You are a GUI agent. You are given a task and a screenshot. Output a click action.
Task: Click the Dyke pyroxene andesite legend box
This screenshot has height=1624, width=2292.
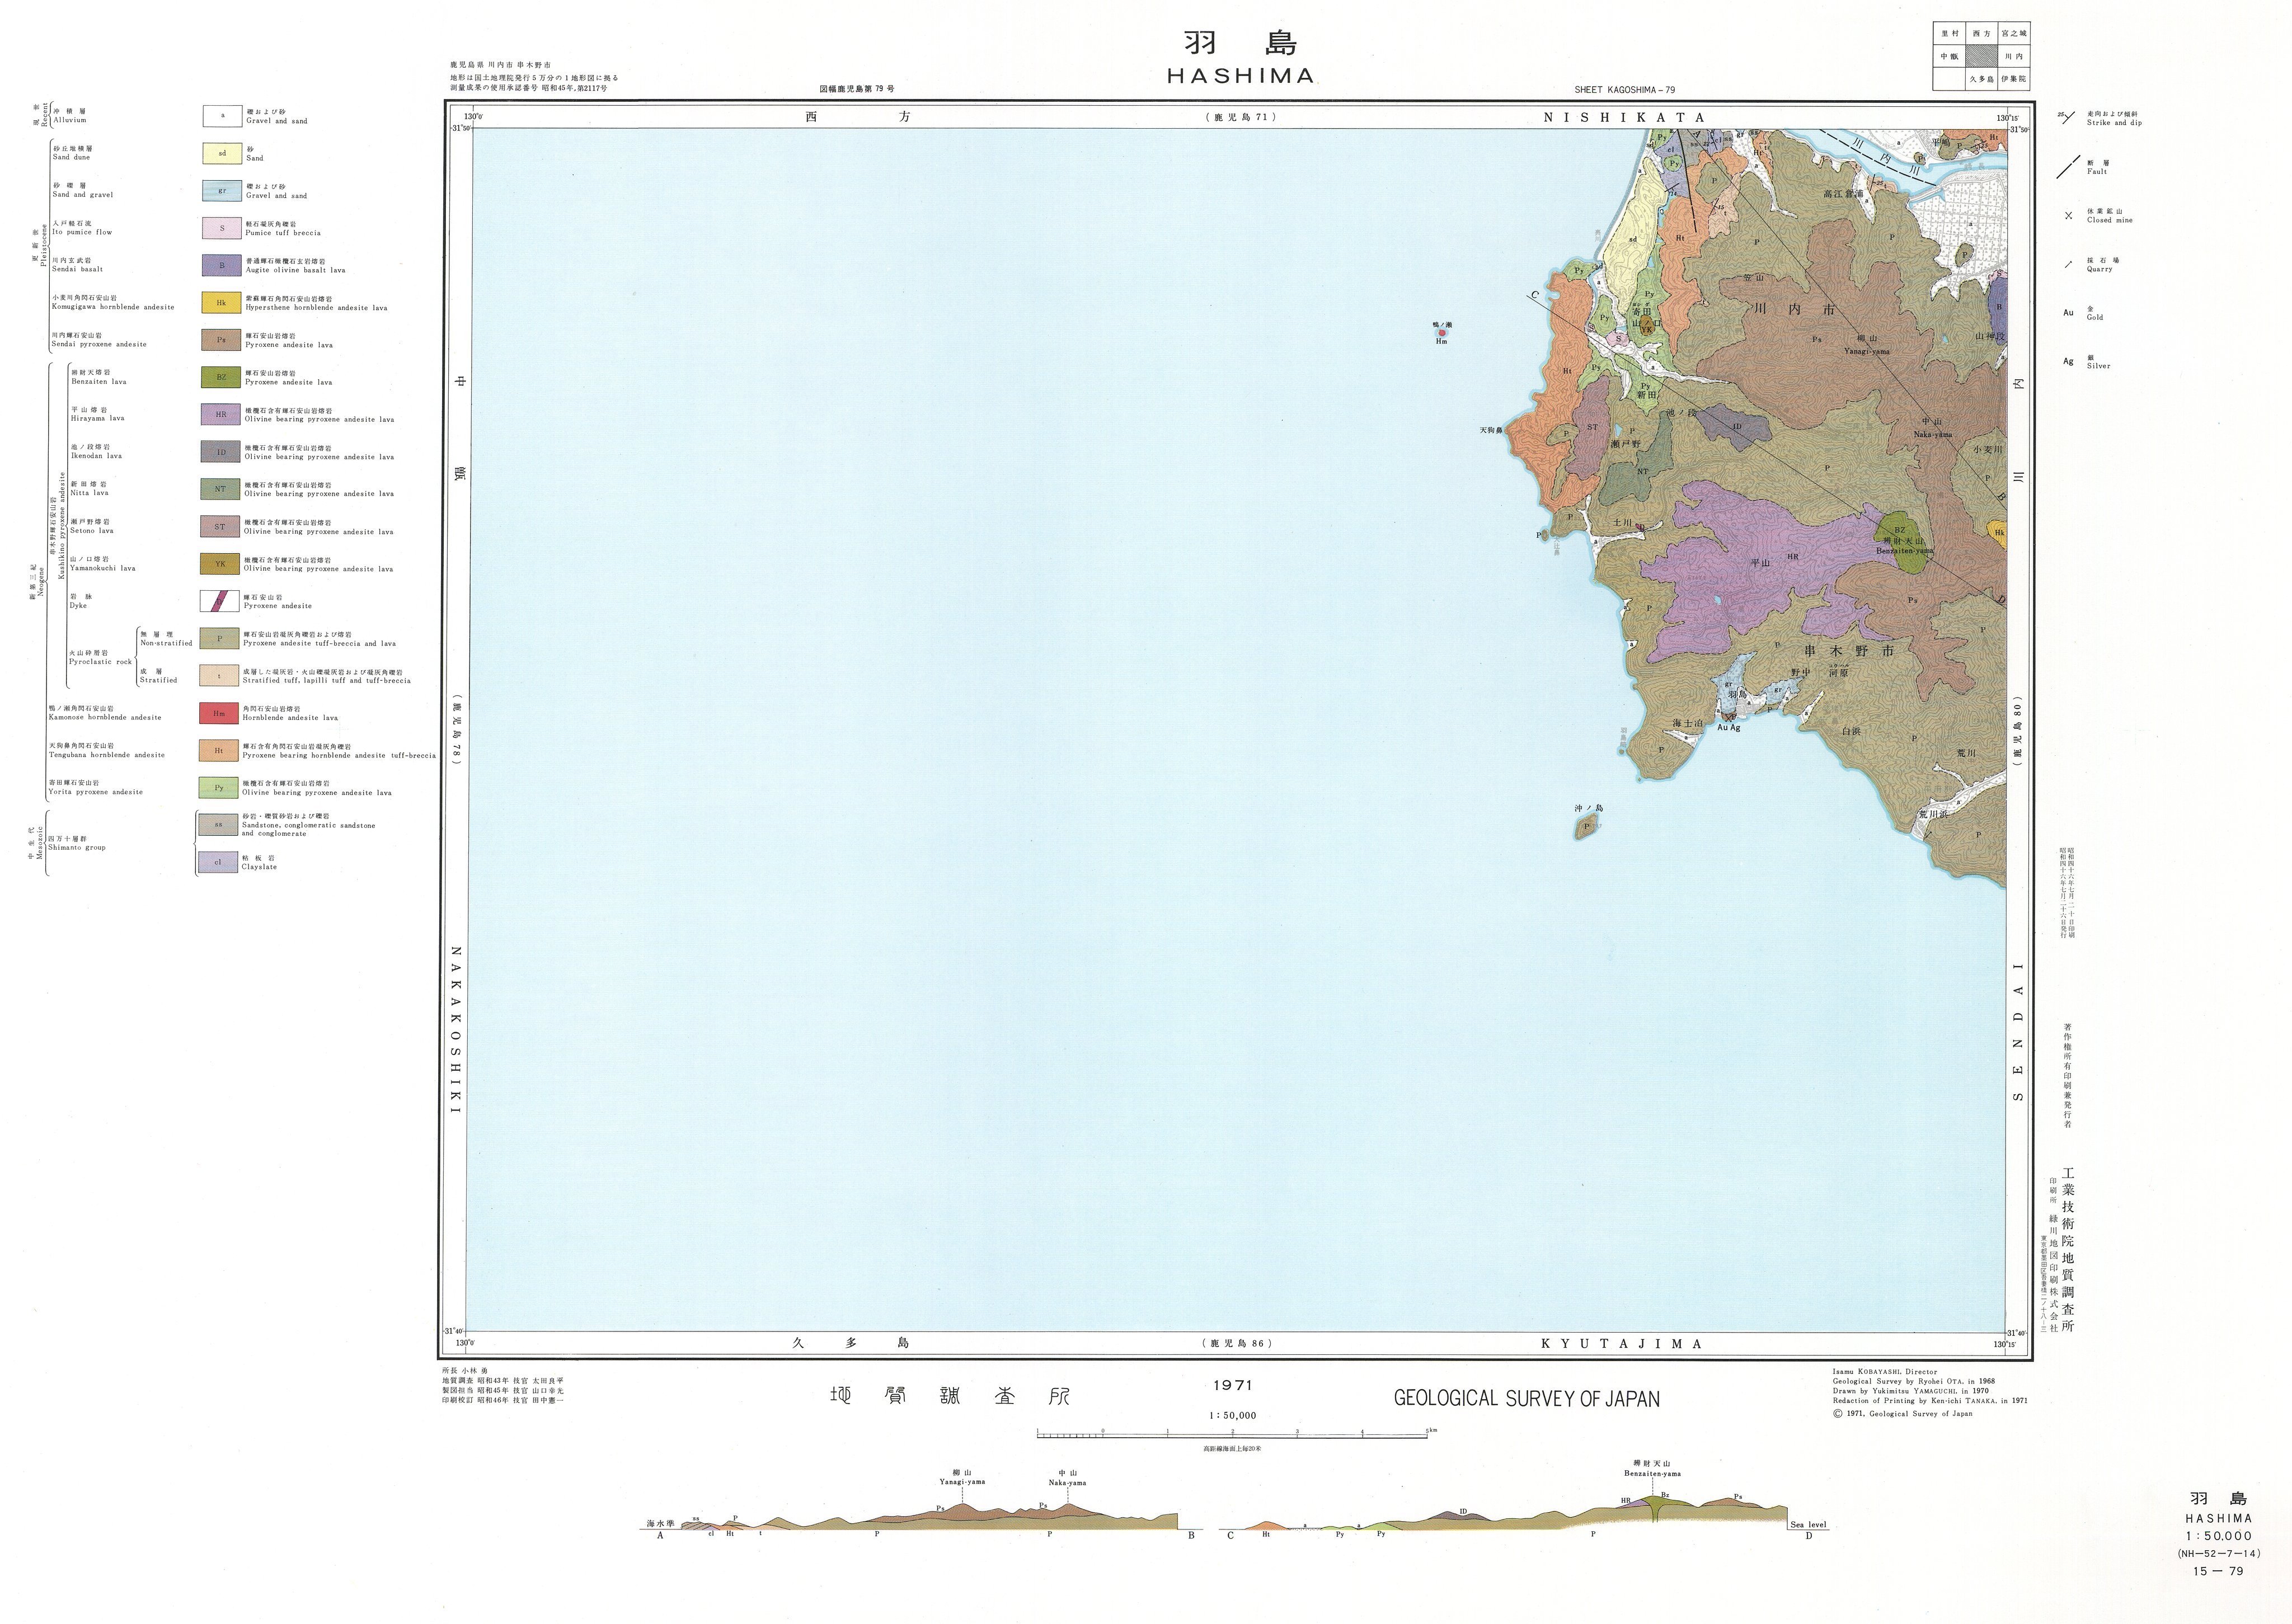pyautogui.click(x=220, y=601)
